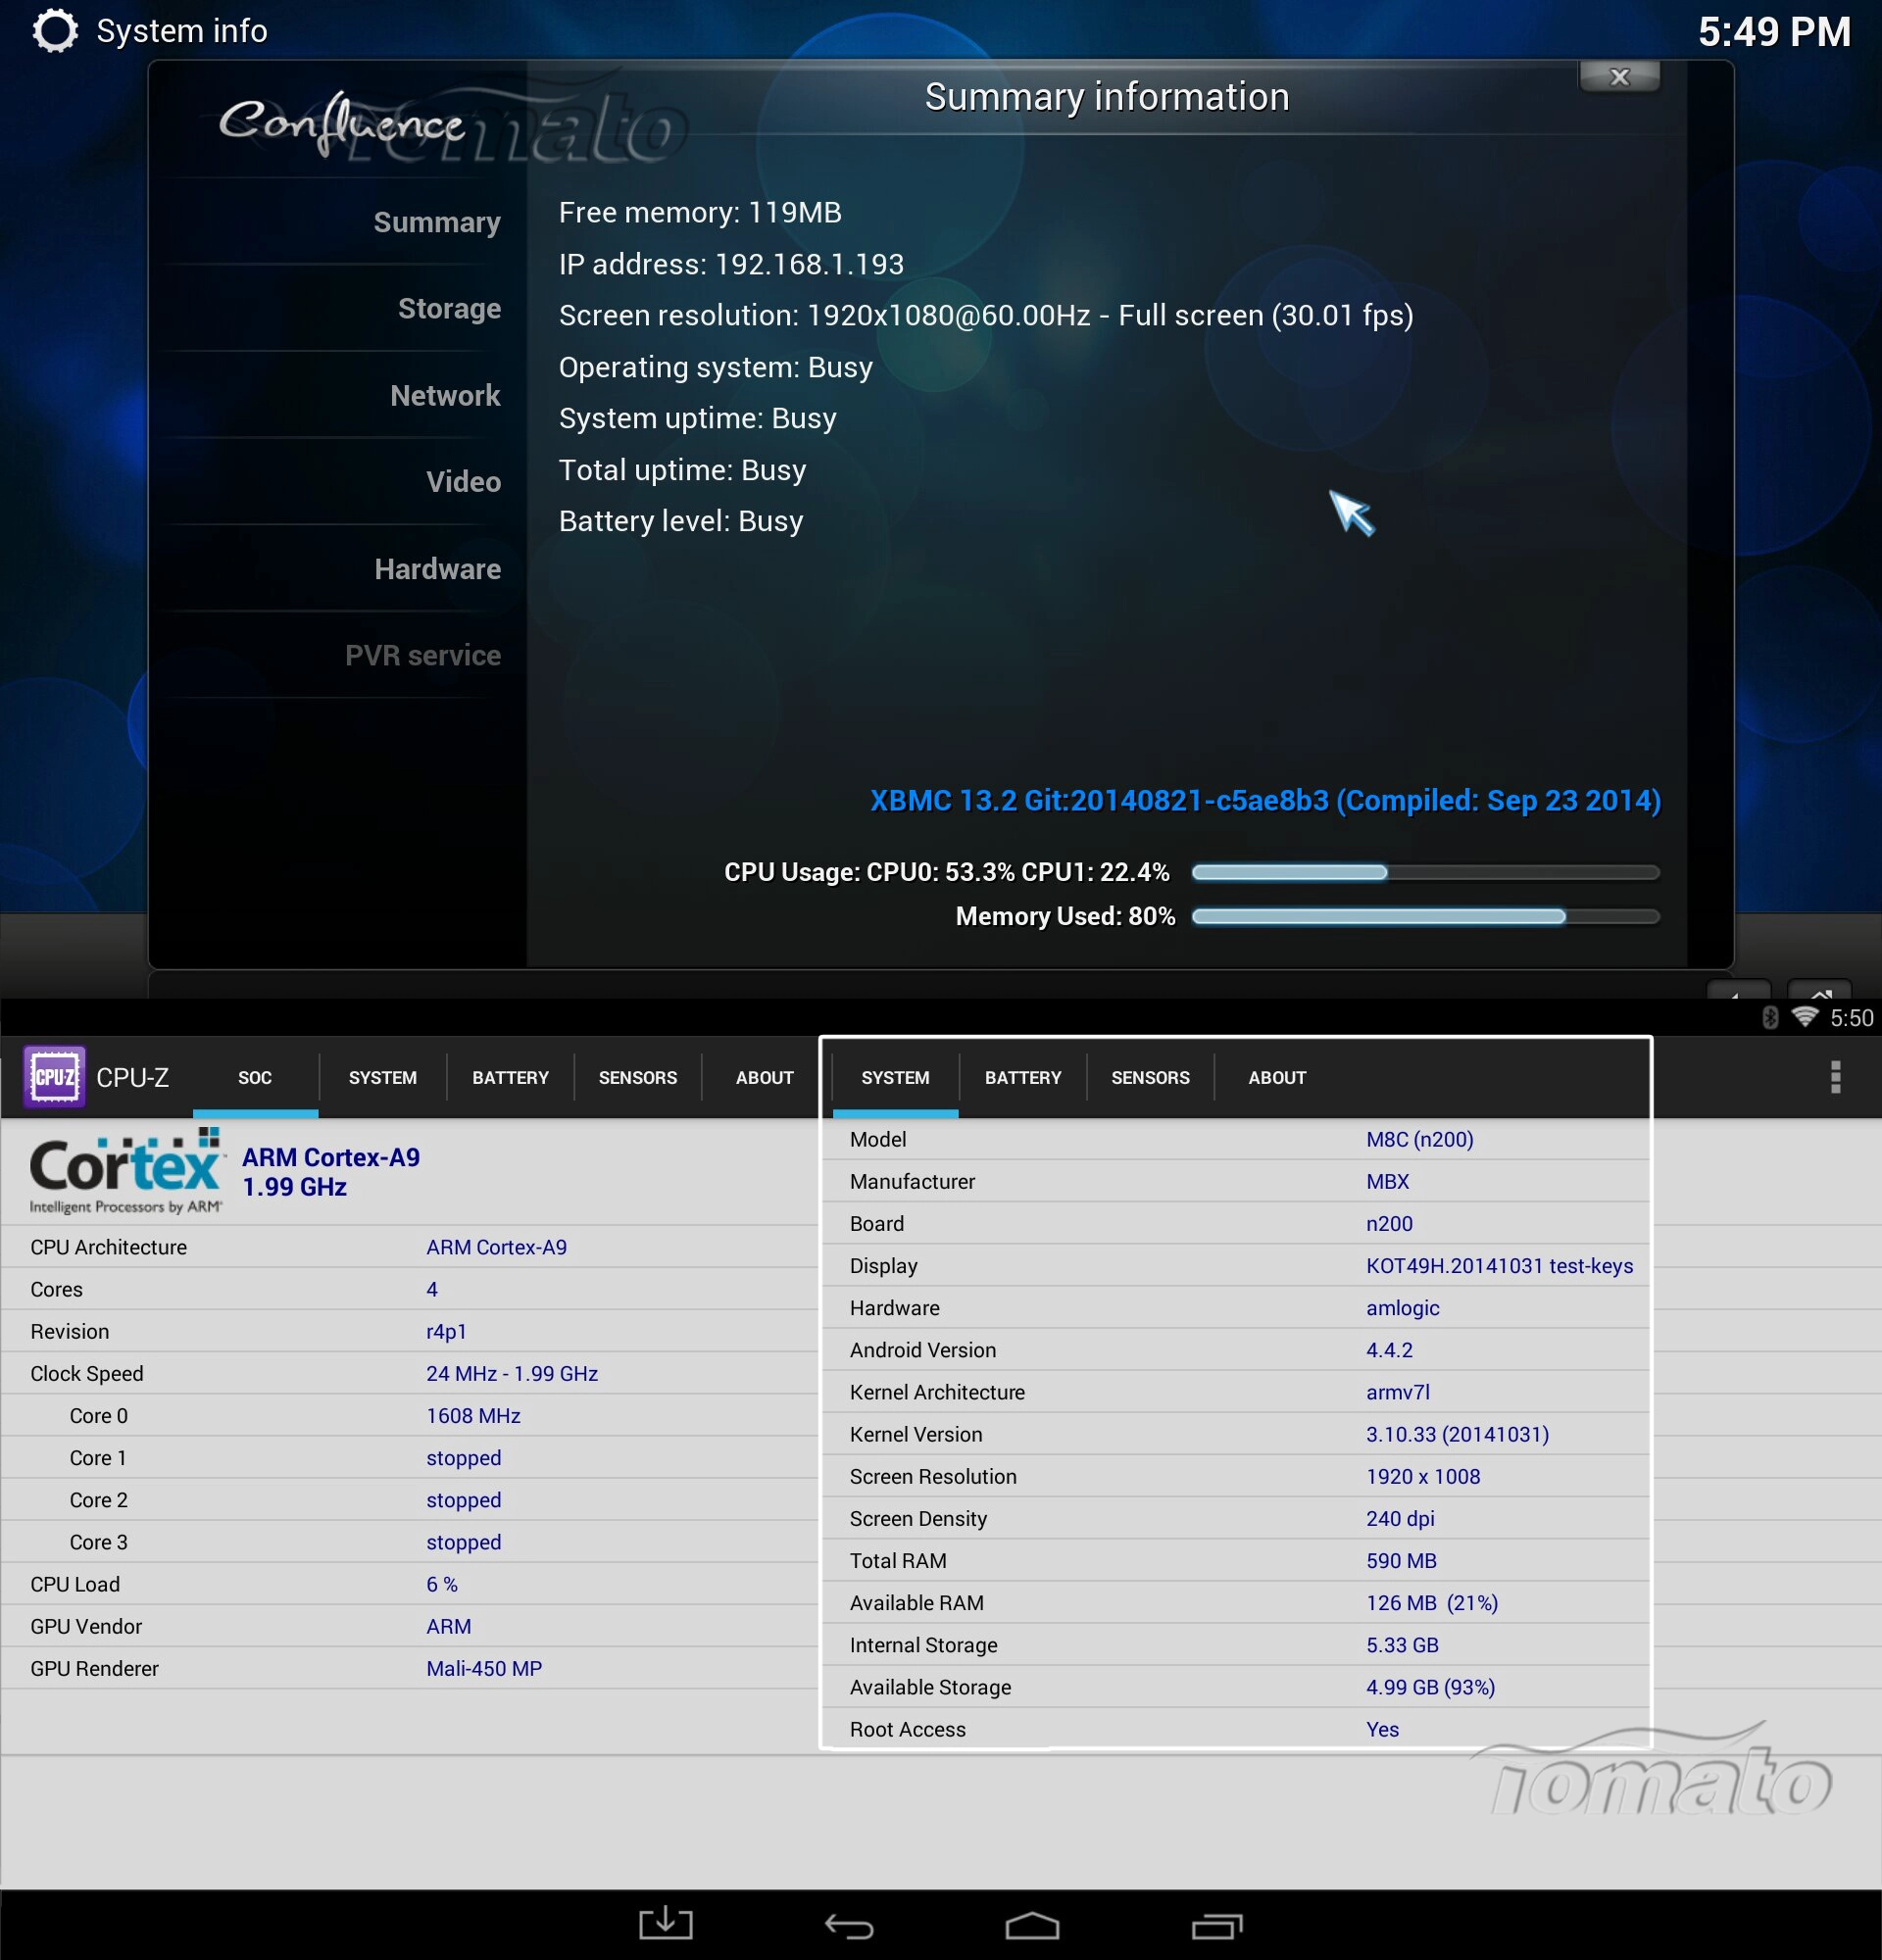This screenshot has width=1882, height=1960.
Task: Select the highlighted SYSTEM tab
Action: click(x=896, y=1078)
